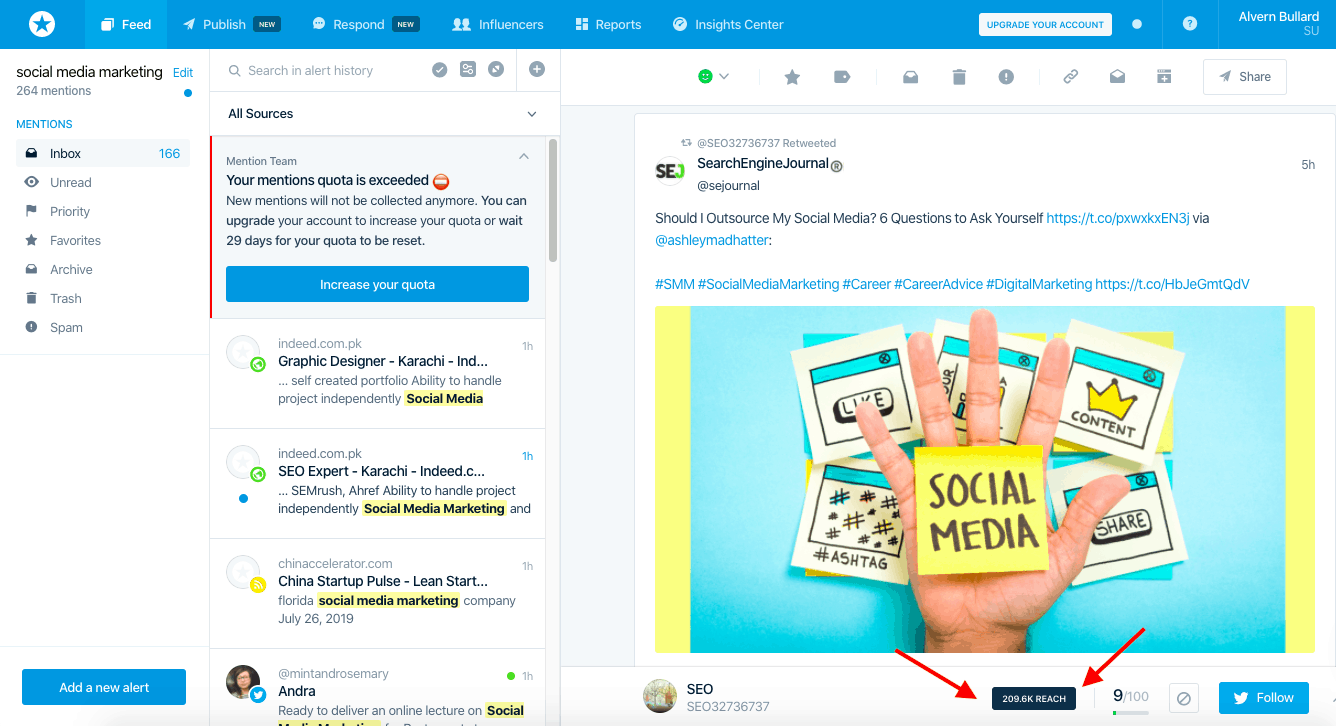Click the #DigitalMarketing hashtag

click(1039, 285)
